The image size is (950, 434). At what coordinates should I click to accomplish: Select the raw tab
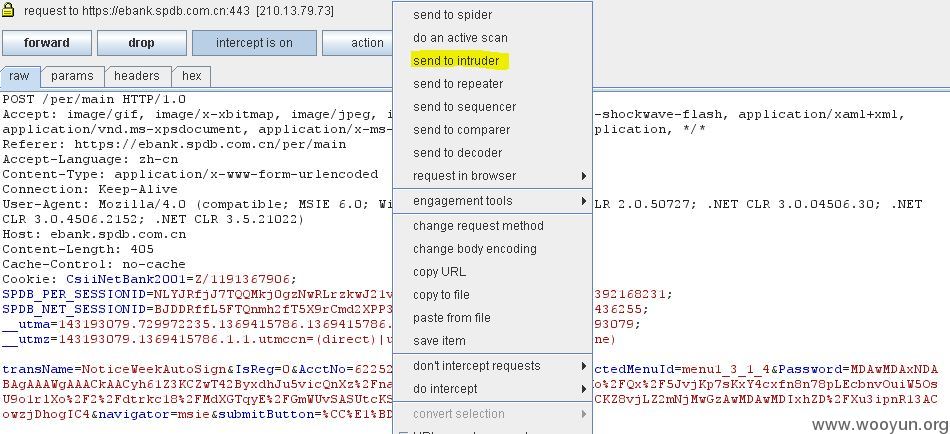pyautogui.click(x=19, y=76)
